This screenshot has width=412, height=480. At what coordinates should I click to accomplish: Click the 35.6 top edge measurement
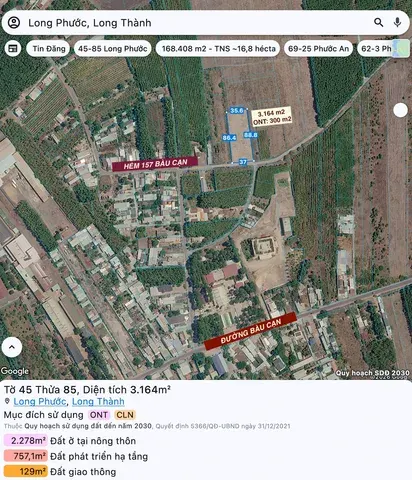pos(237,110)
